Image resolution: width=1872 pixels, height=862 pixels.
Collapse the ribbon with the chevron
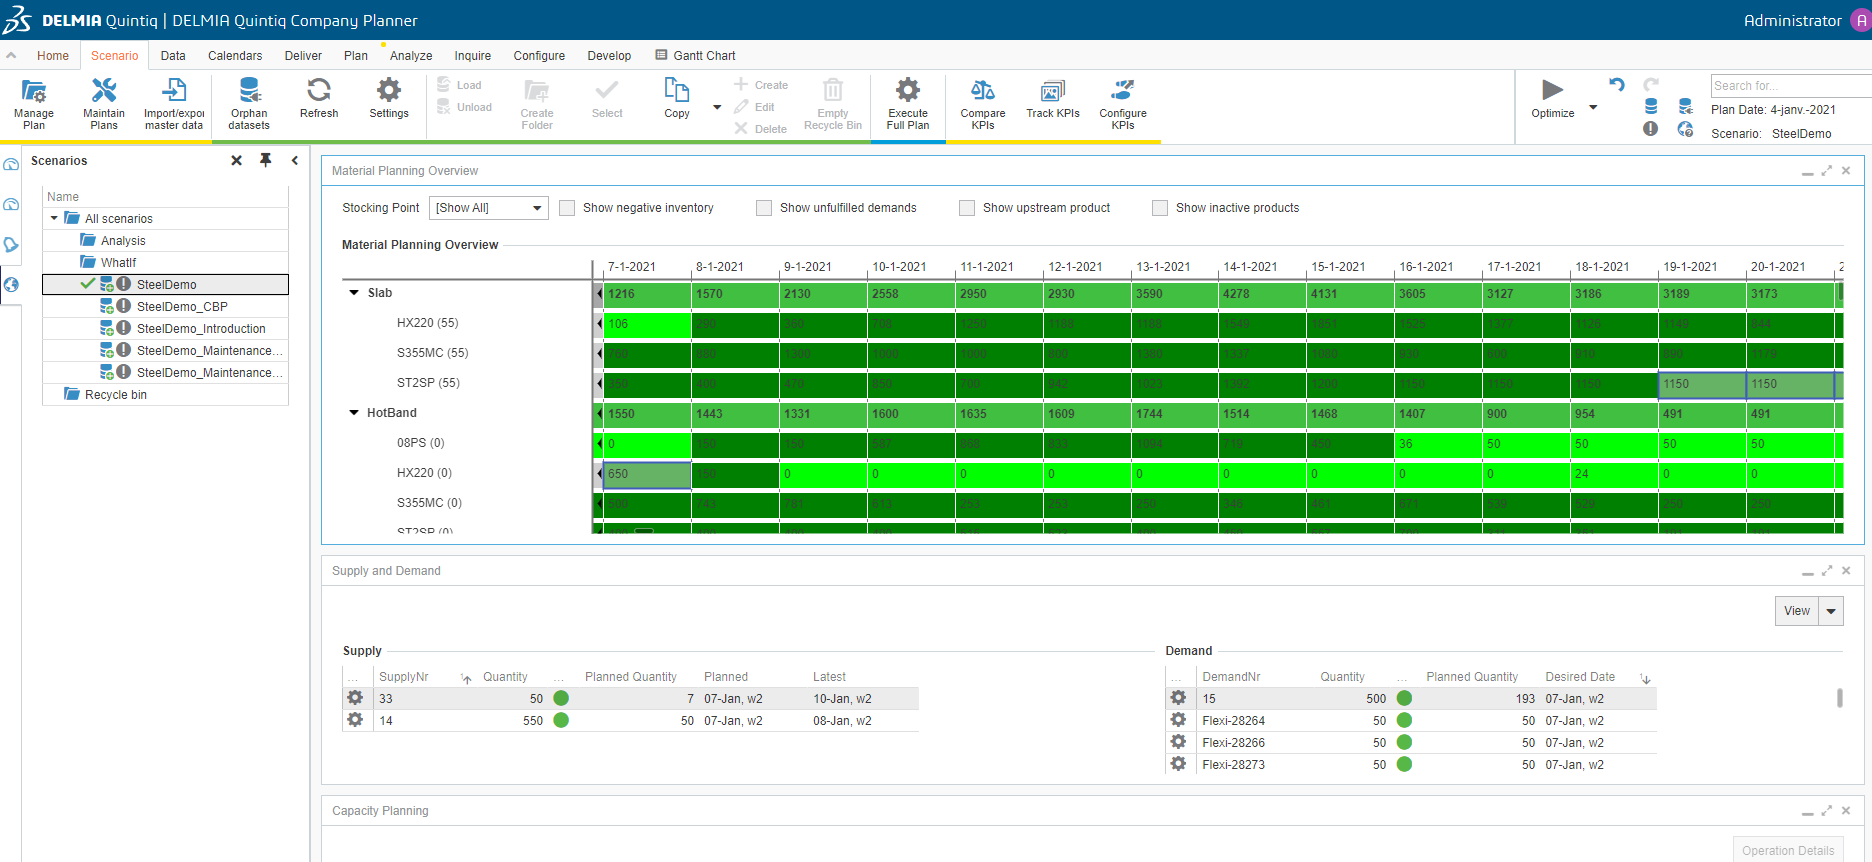tap(11, 56)
